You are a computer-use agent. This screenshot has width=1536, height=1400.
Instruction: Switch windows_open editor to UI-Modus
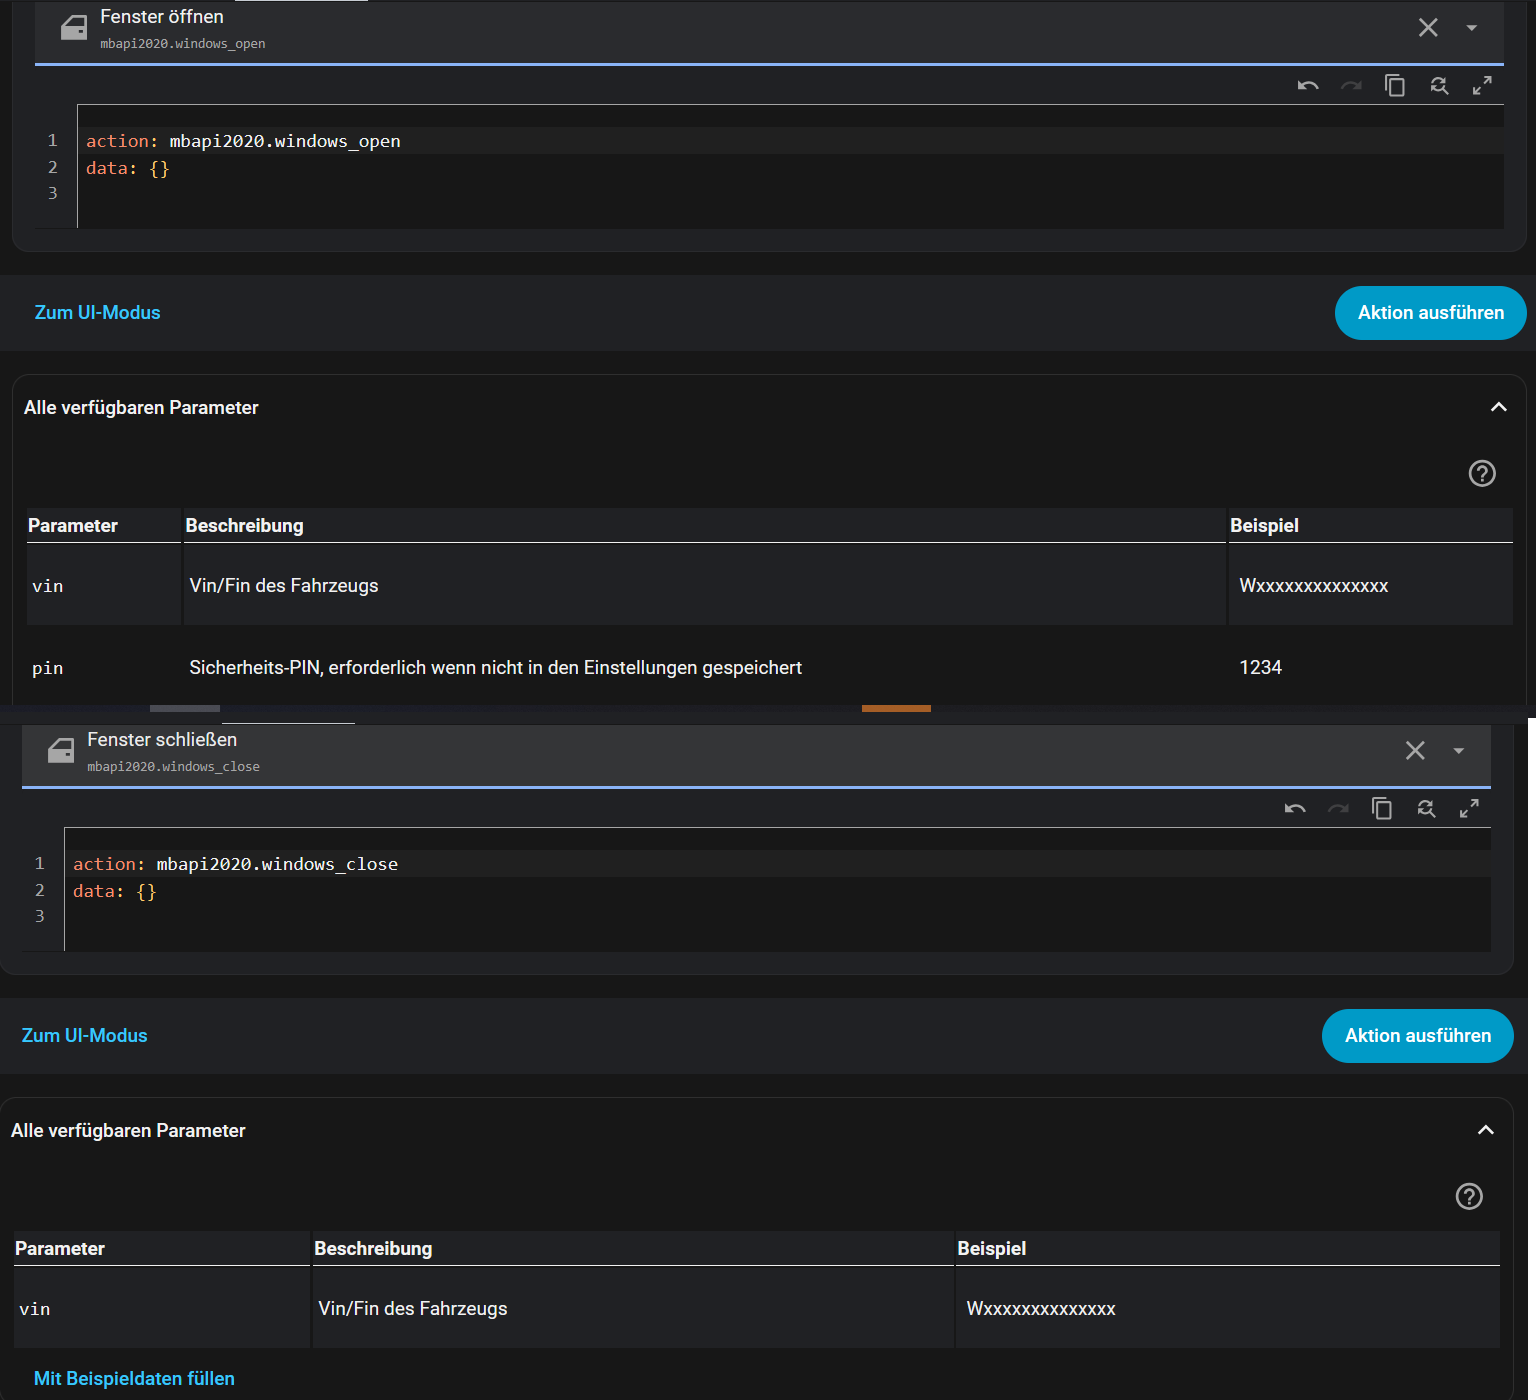tap(97, 313)
